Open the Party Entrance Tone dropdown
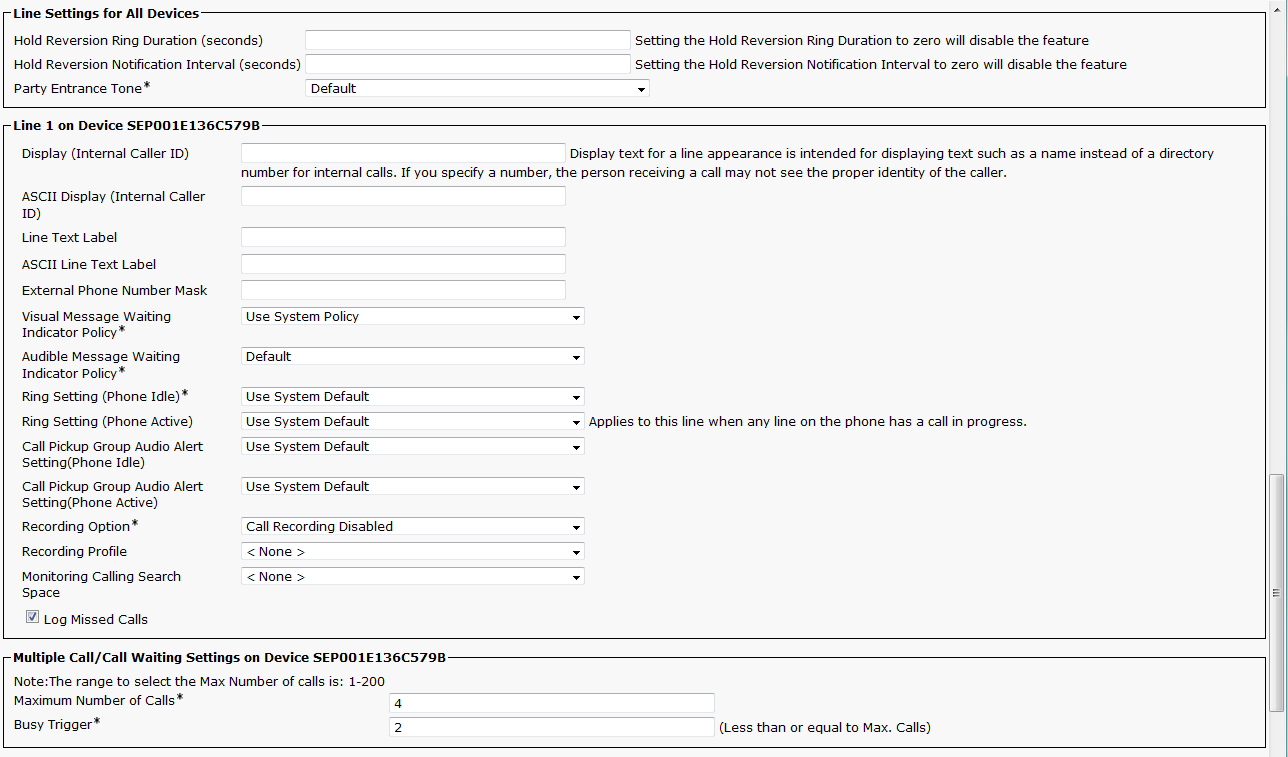The height and width of the screenshot is (757, 1288). point(477,89)
